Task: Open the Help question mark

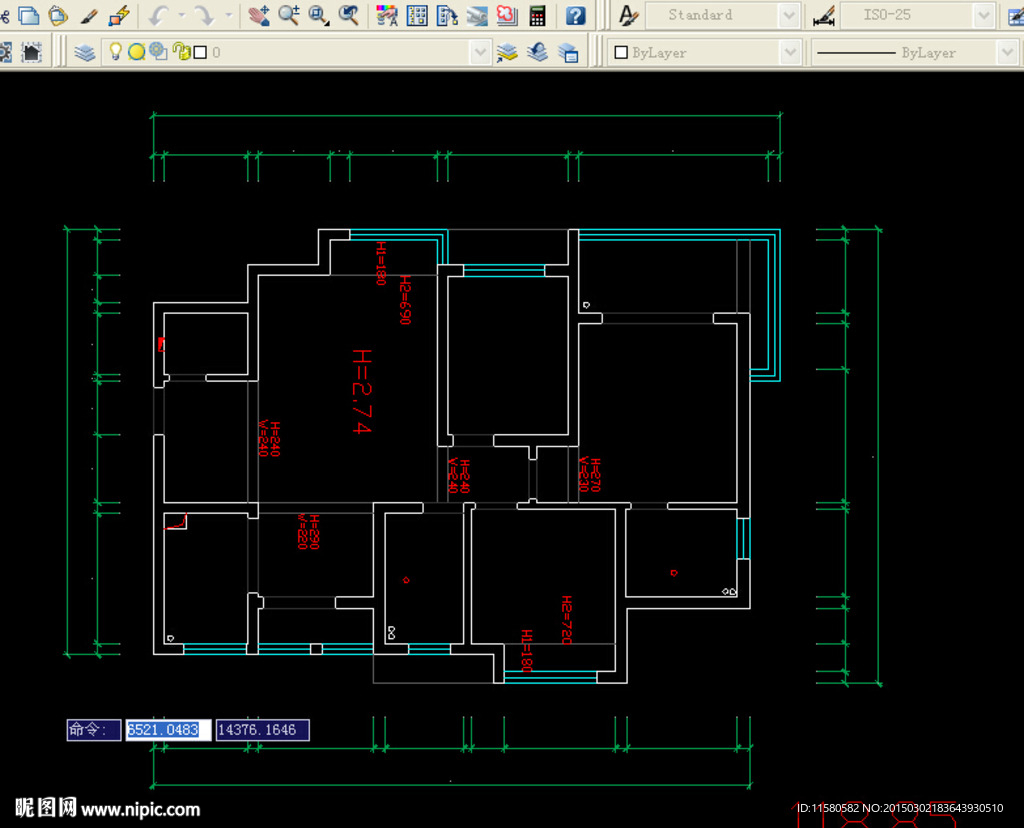Action: [x=575, y=15]
